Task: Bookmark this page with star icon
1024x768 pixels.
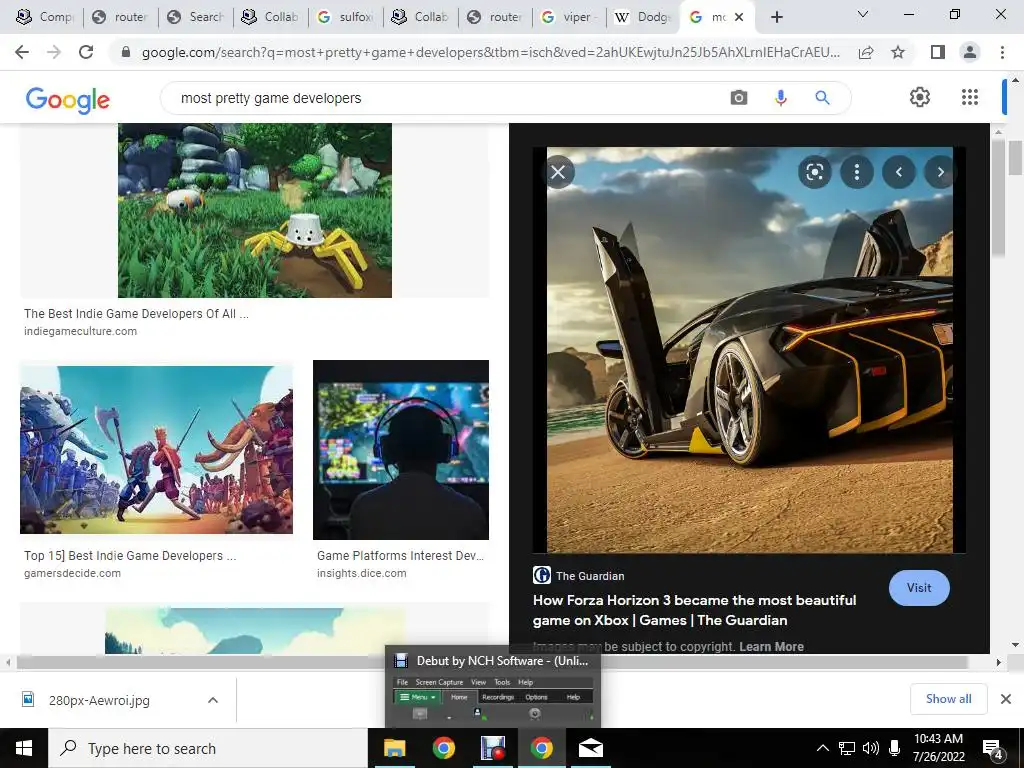Action: click(x=898, y=52)
